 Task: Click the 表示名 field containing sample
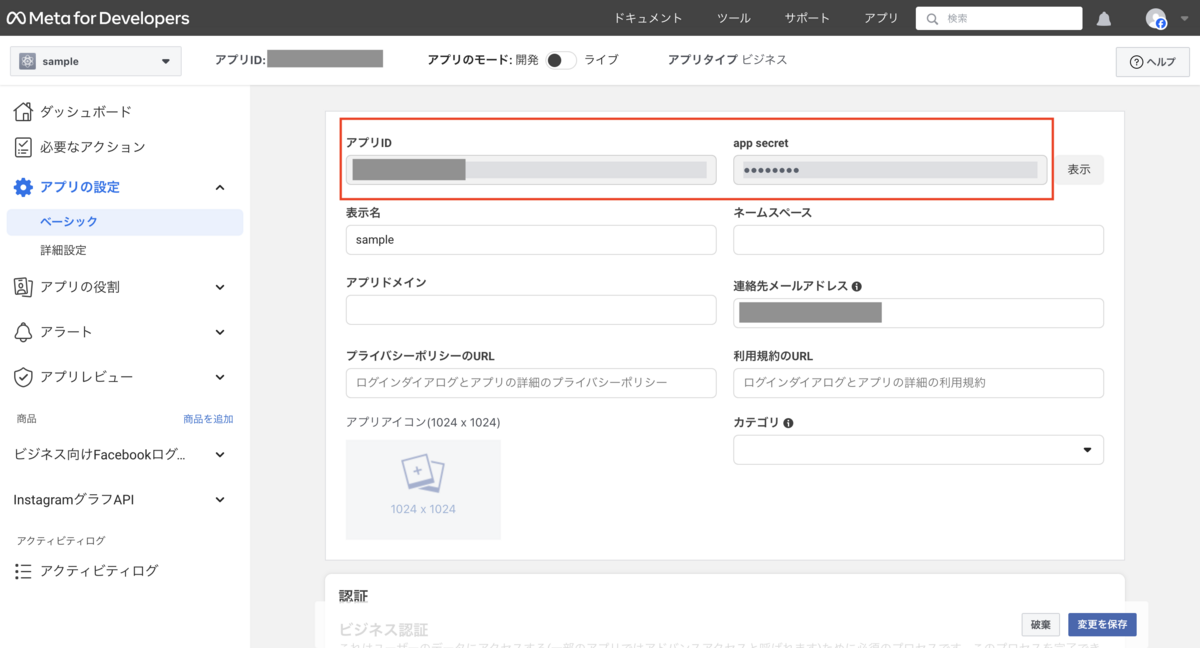click(531, 240)
